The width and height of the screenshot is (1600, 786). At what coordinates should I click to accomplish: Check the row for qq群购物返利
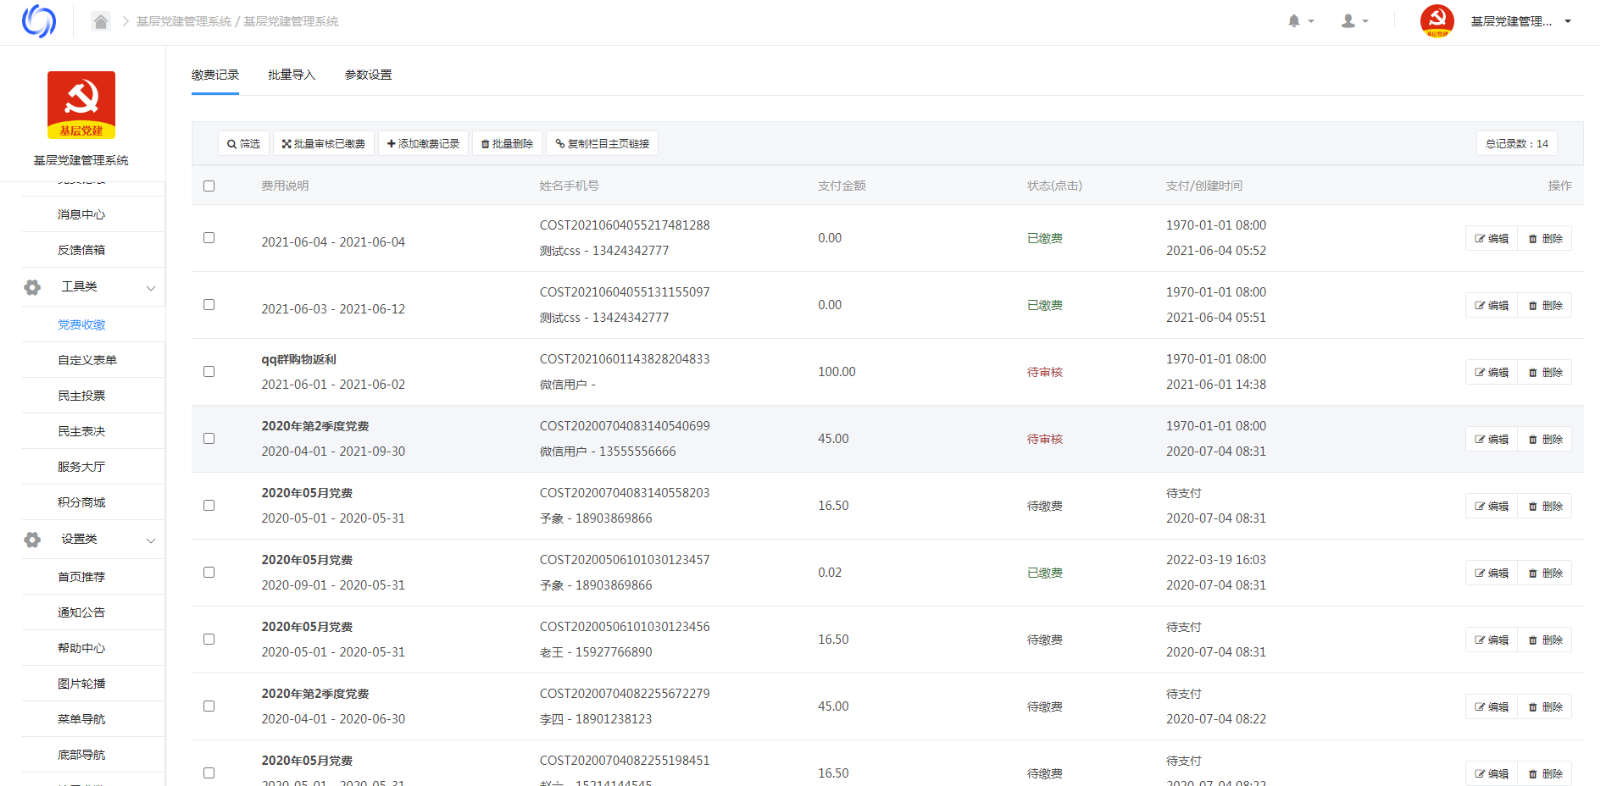[x=209, y=372]
